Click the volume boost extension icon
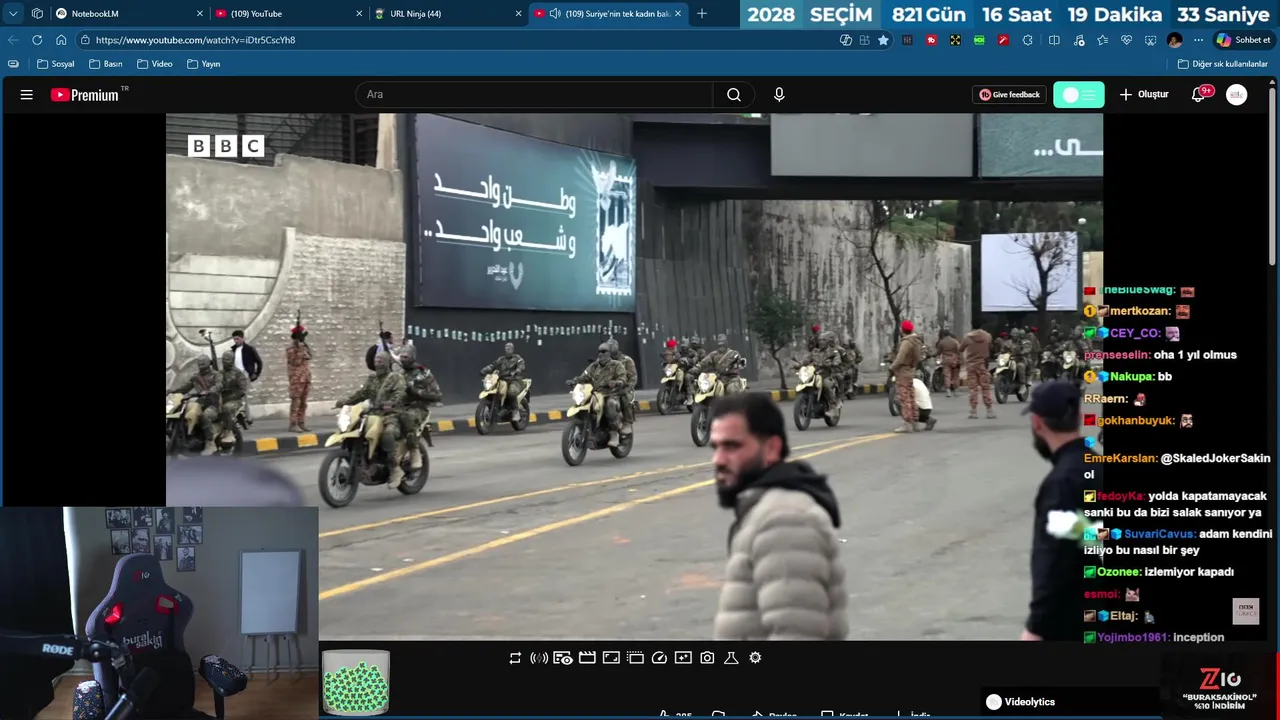This screenshot has width=1280, height=720. click(539, 658)
